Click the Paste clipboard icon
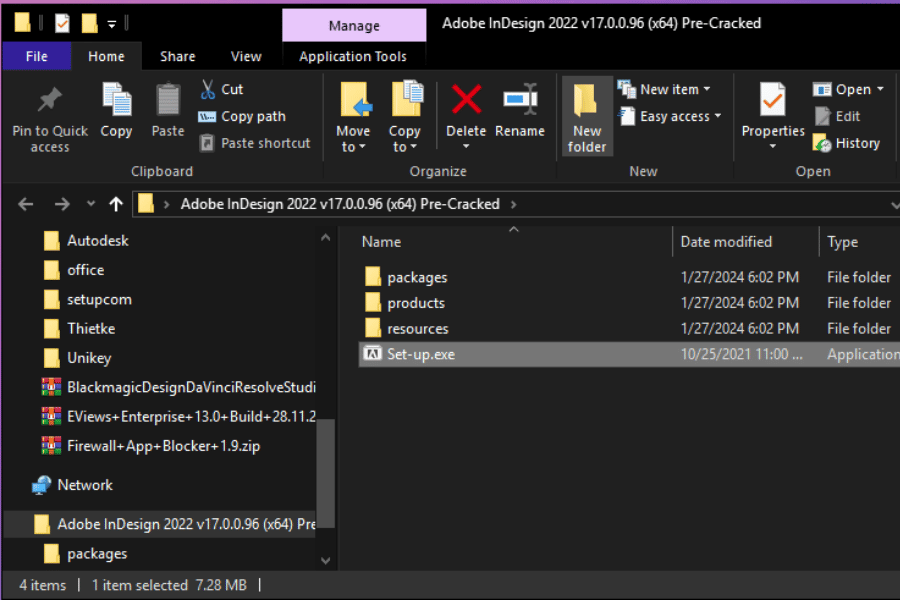 [x=168, y=101]
